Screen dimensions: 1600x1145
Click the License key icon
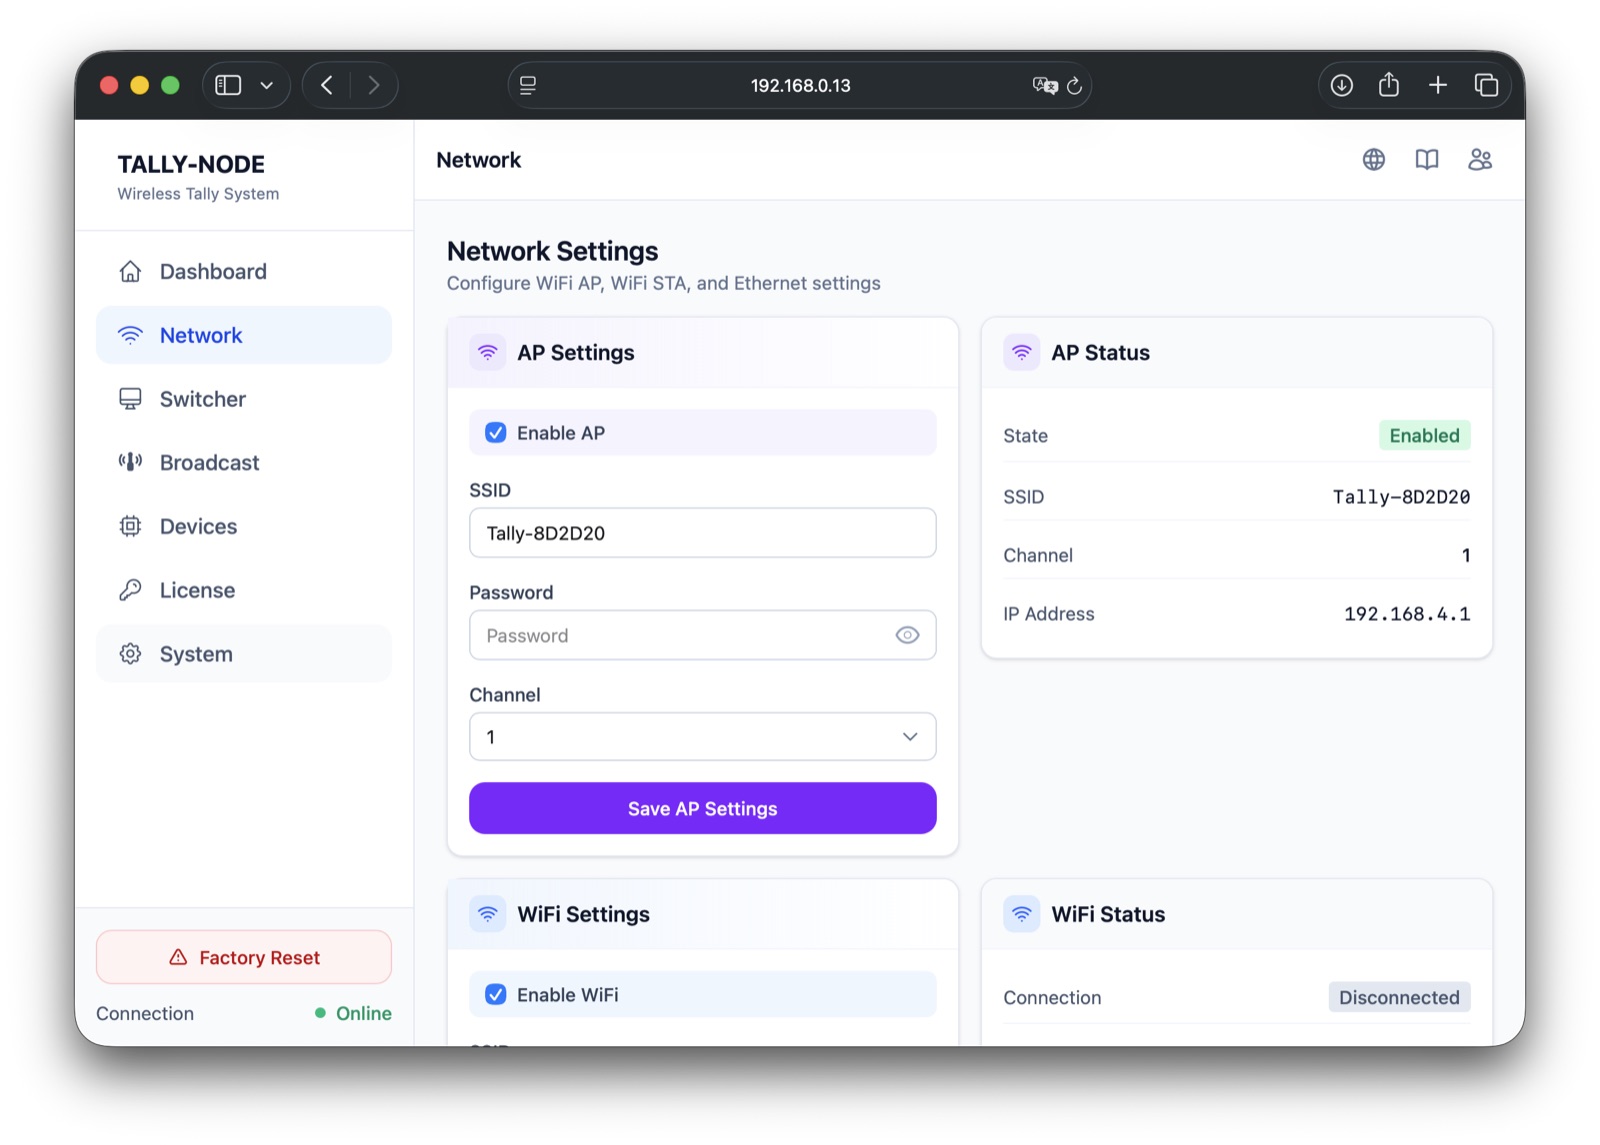(130, 590)
